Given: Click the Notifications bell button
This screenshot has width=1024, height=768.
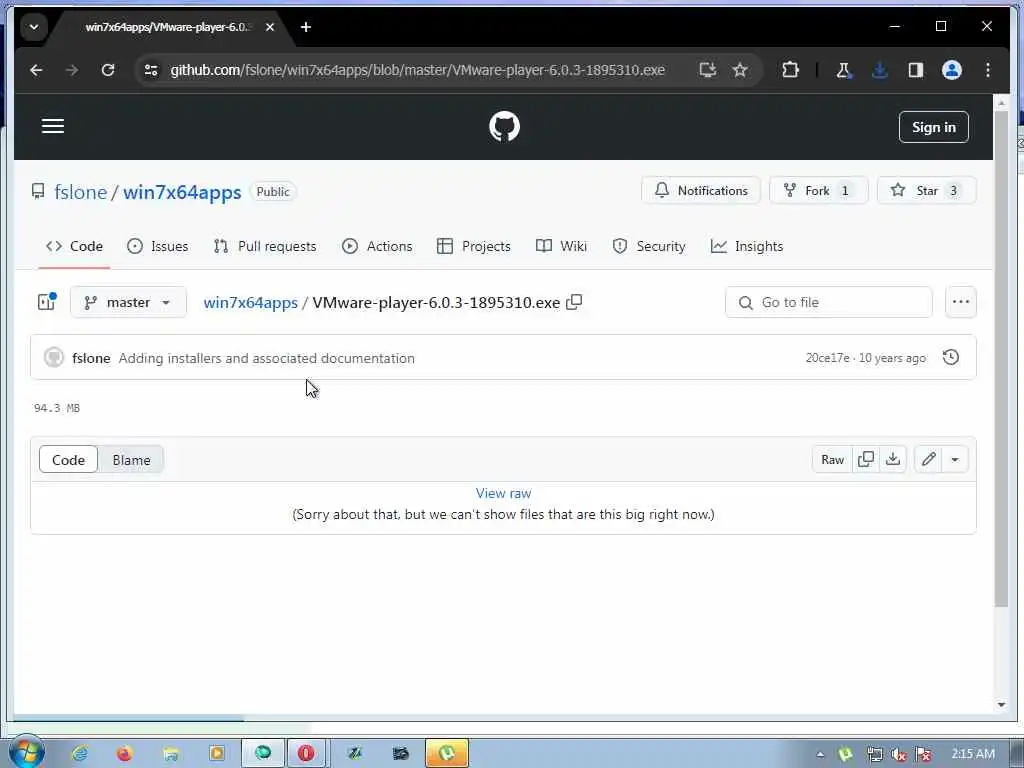Looking at the screenshot, I should (701, 191).
